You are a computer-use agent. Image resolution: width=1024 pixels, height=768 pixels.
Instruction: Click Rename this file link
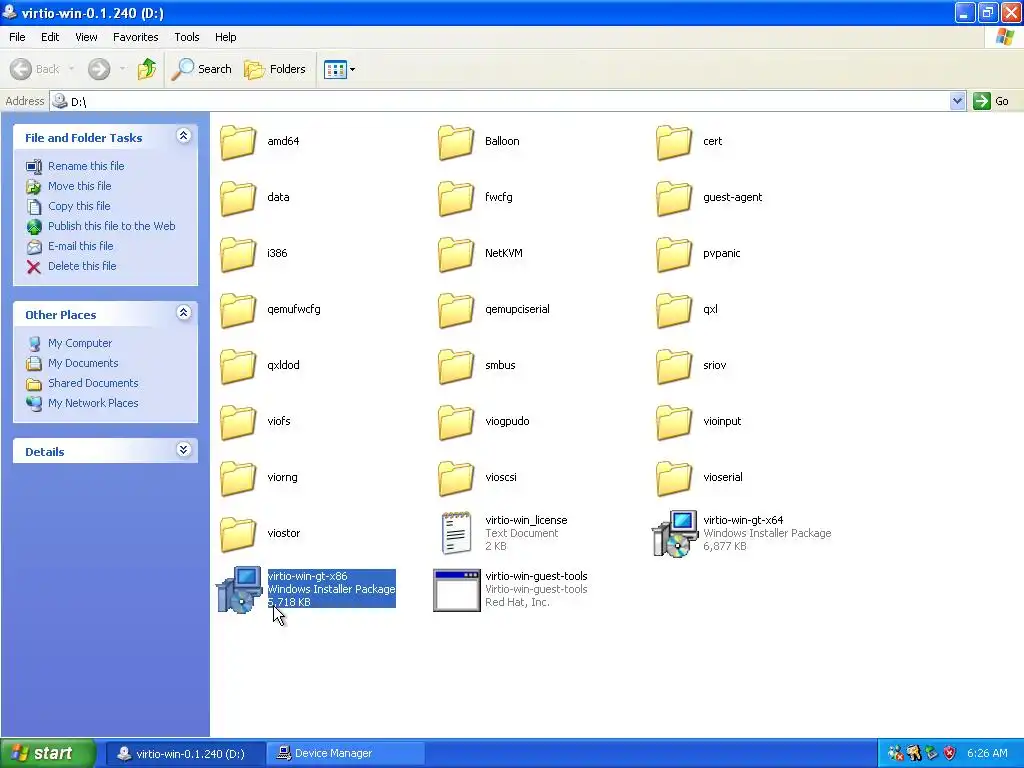pos(86,166)
